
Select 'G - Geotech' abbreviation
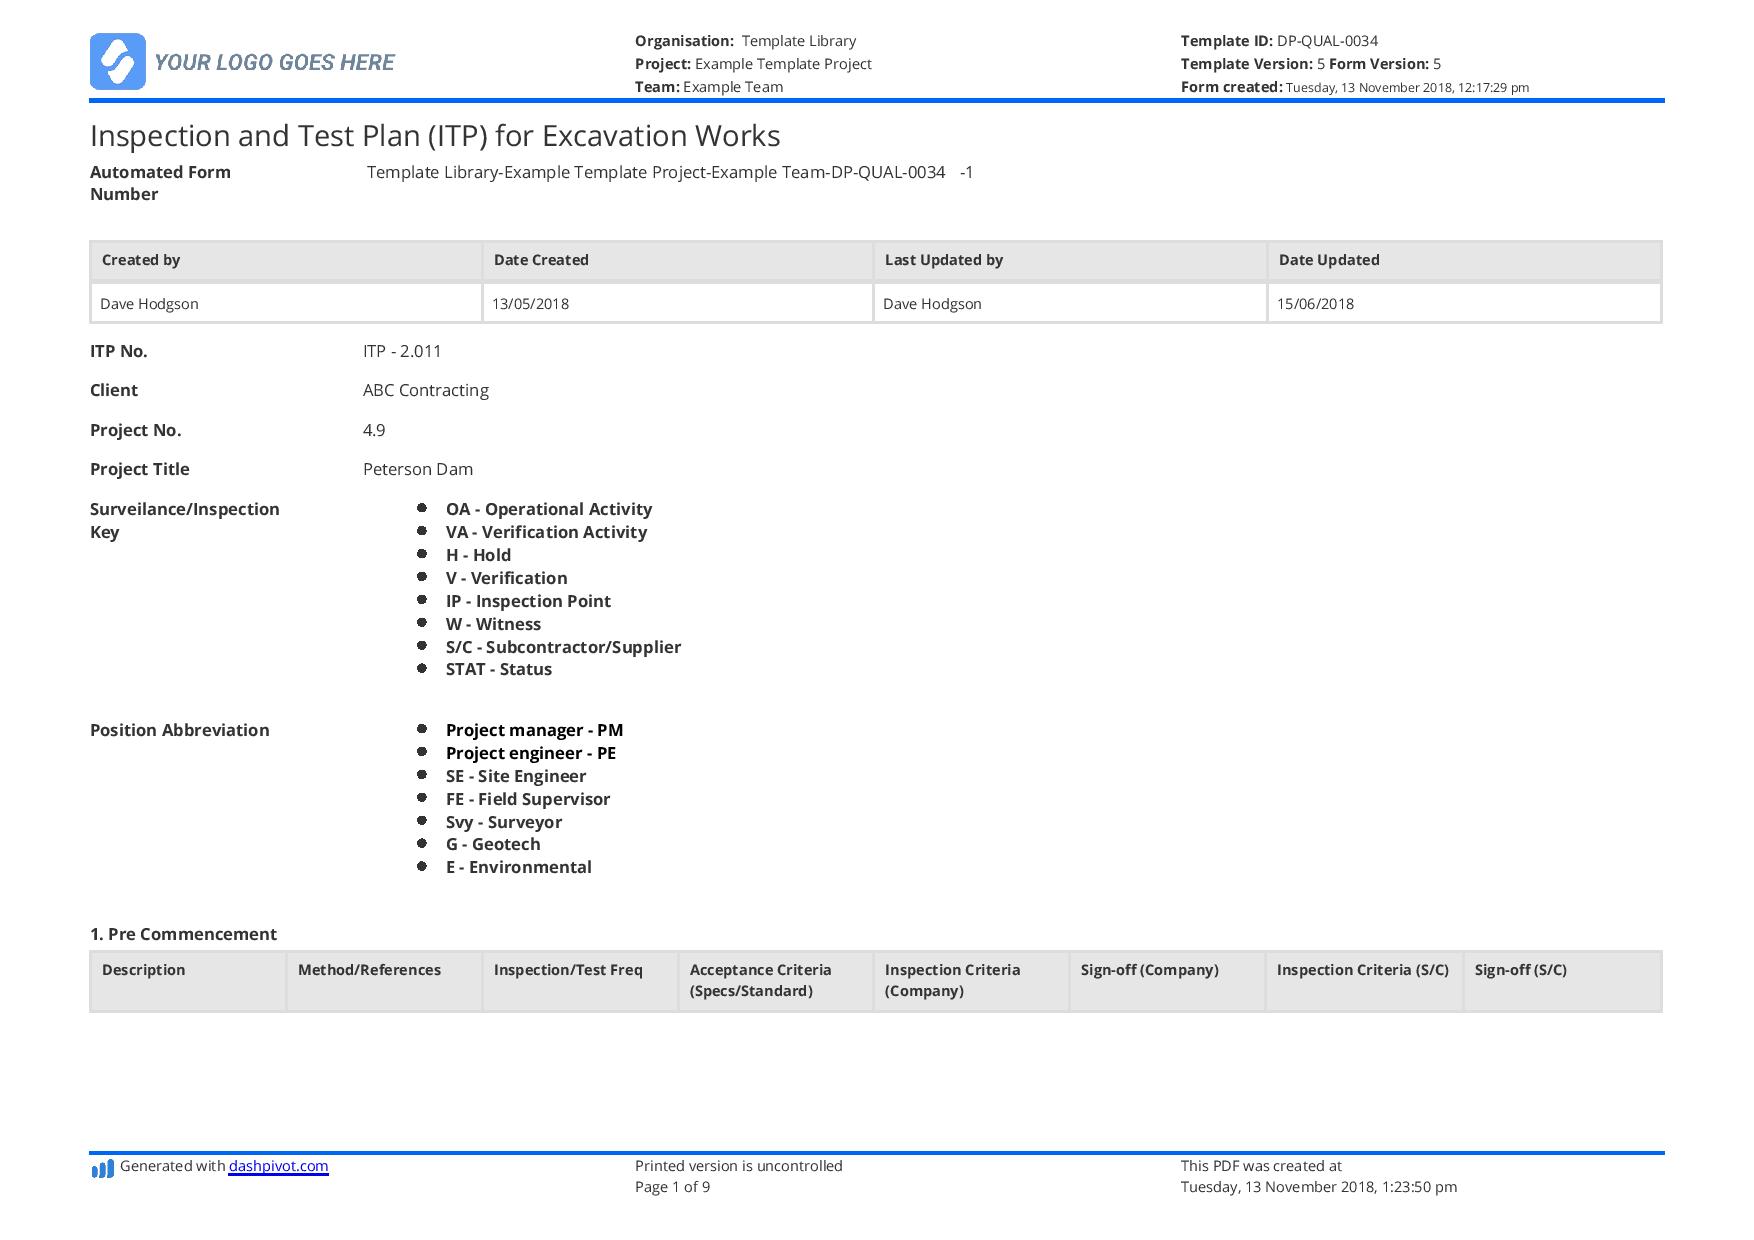coord(493,844)
